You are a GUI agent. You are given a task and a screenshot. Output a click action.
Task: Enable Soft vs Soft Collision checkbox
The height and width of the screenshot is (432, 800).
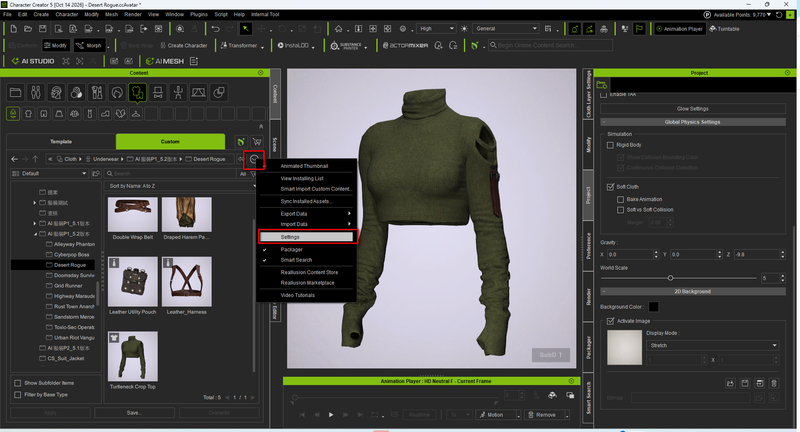(x=620, y=210)
